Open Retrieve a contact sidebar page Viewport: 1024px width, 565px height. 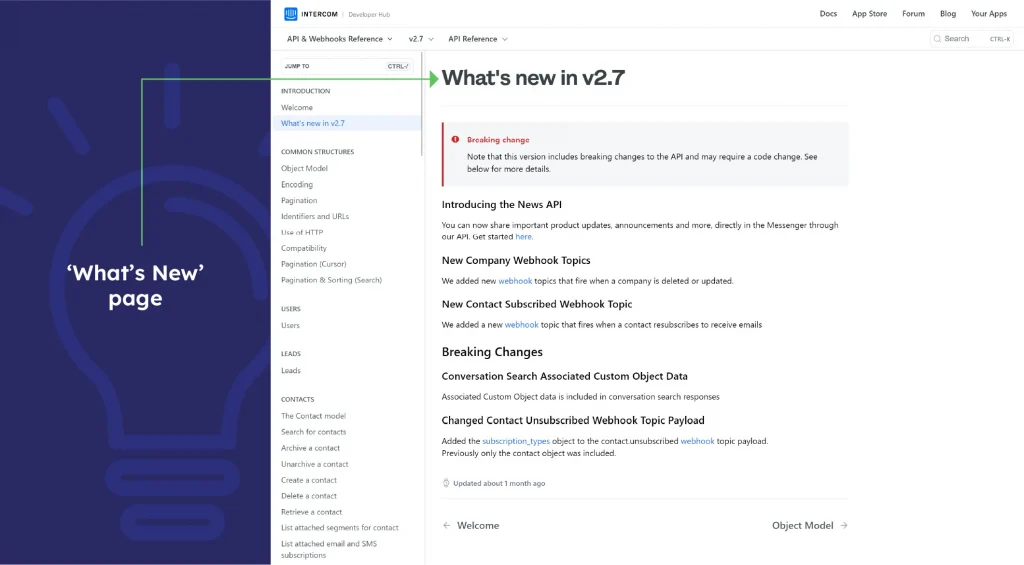[x=312, y=512]
